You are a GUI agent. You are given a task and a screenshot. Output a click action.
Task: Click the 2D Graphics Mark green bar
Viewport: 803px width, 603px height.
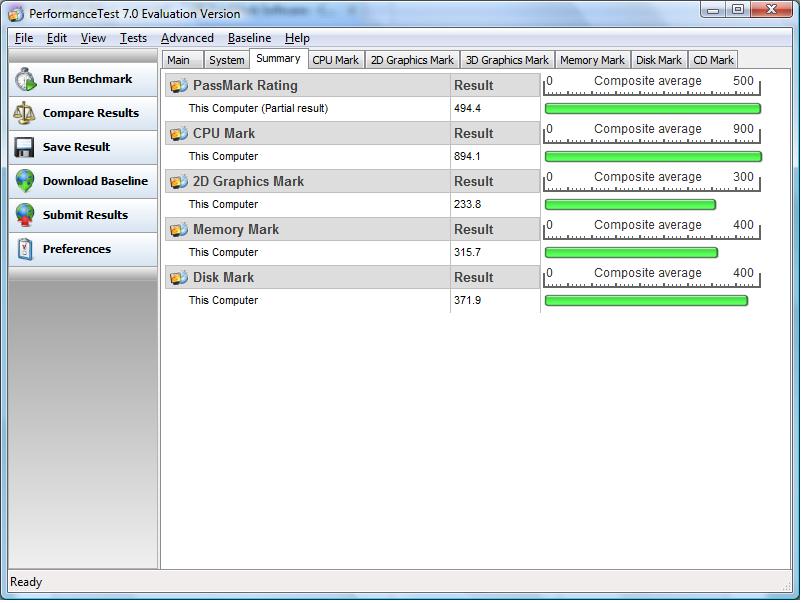pyautogui.click(x=630, y=205)
